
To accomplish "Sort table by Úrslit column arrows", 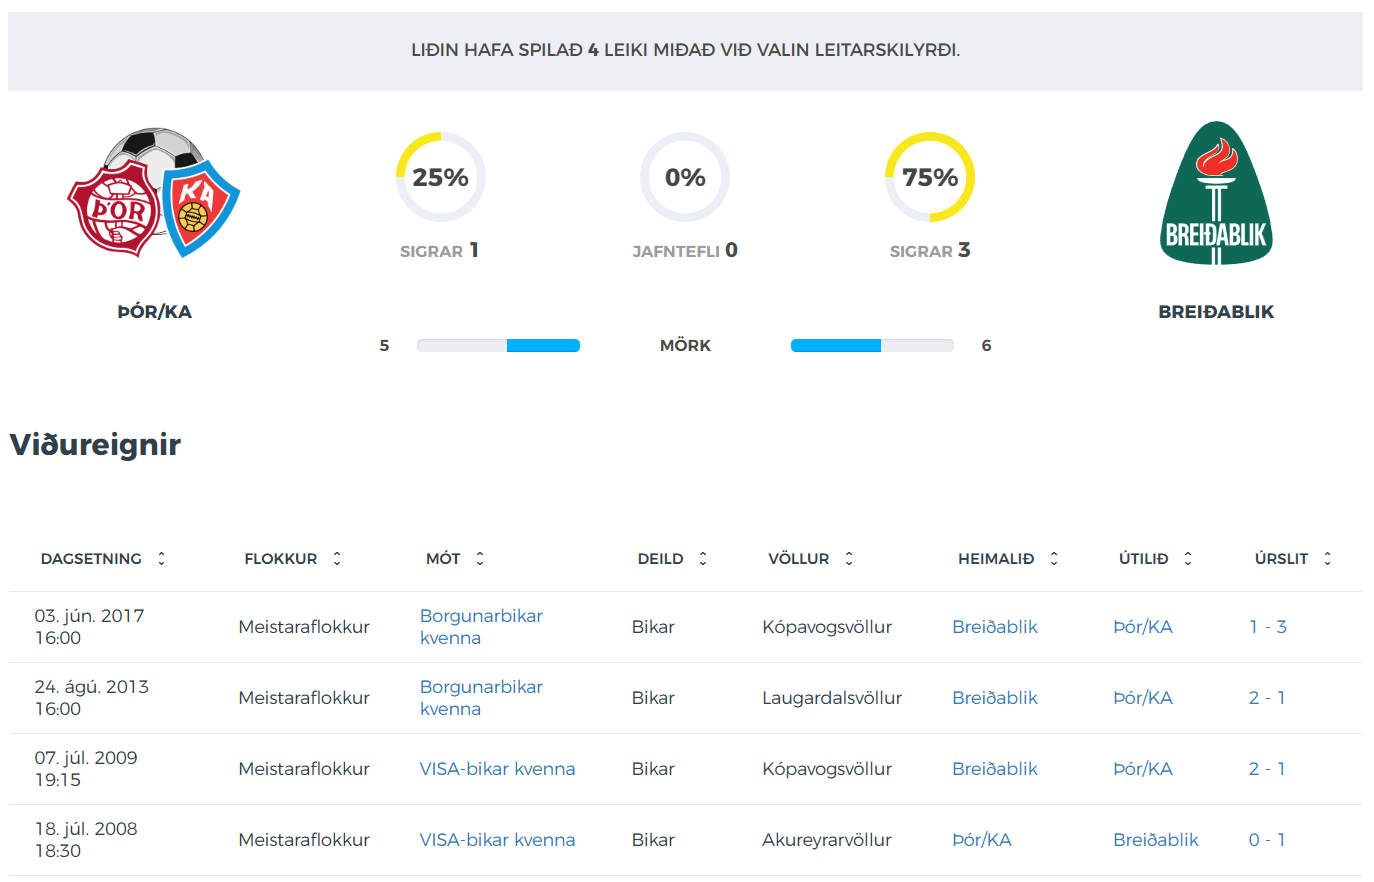I will pyautogui.click(x=1328, y=559).
